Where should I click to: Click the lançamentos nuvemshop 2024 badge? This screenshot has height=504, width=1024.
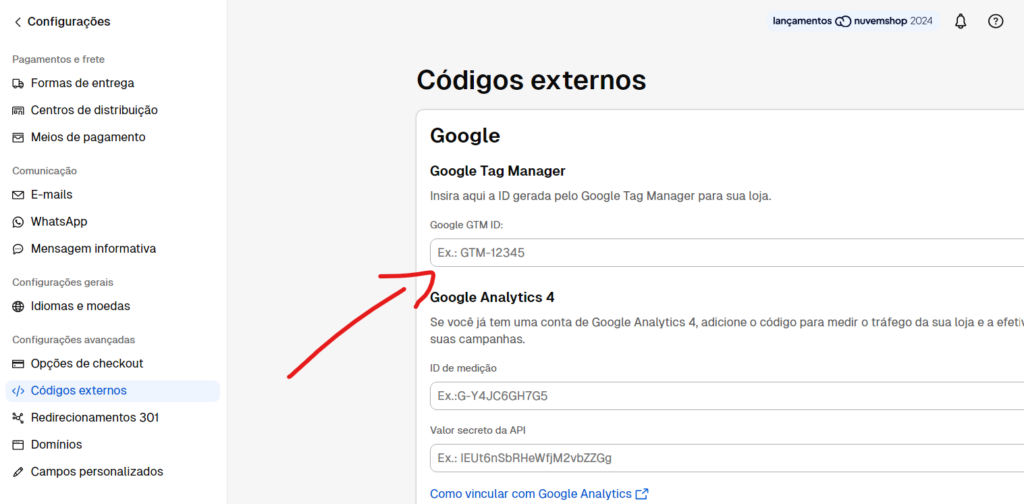852,22
